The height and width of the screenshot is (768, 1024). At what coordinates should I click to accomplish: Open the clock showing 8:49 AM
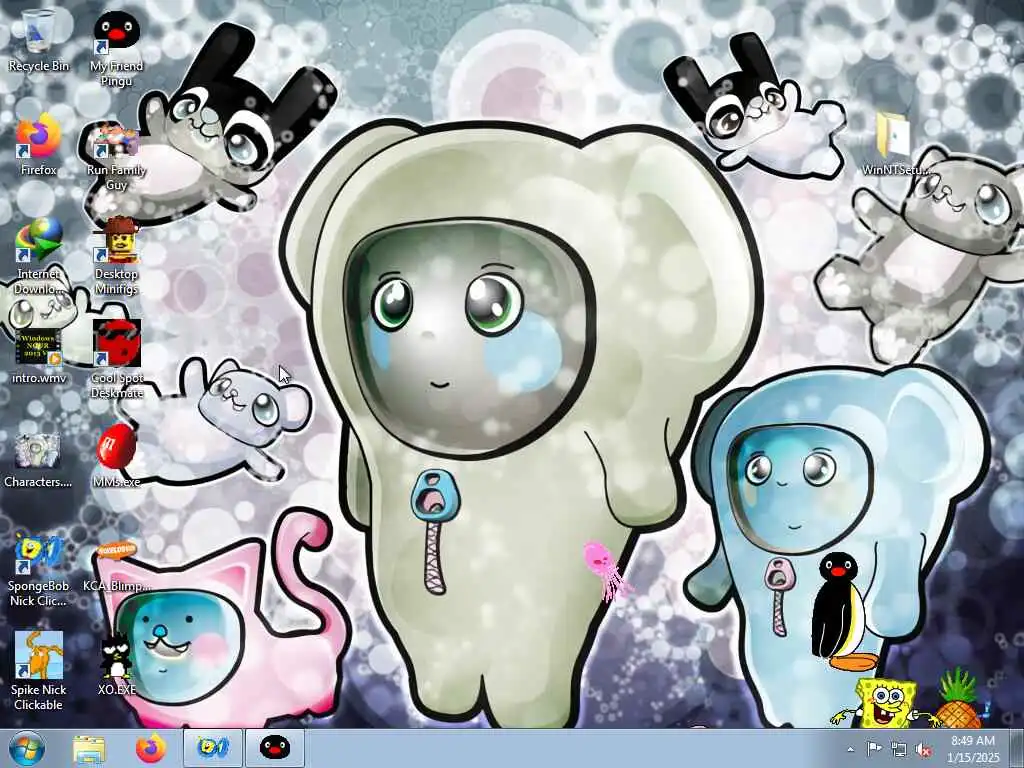973,749
